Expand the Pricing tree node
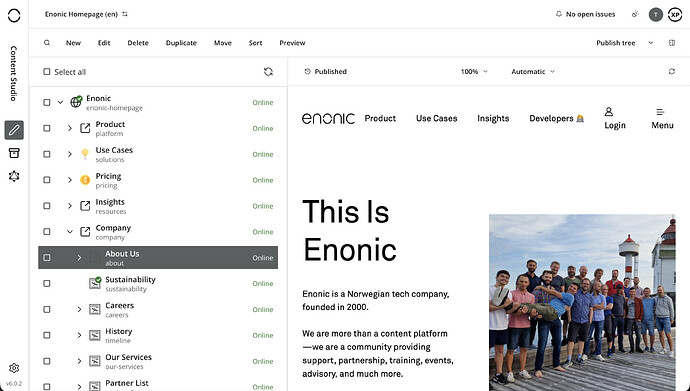The image size is (690, 391). click(x=70, y=179)
